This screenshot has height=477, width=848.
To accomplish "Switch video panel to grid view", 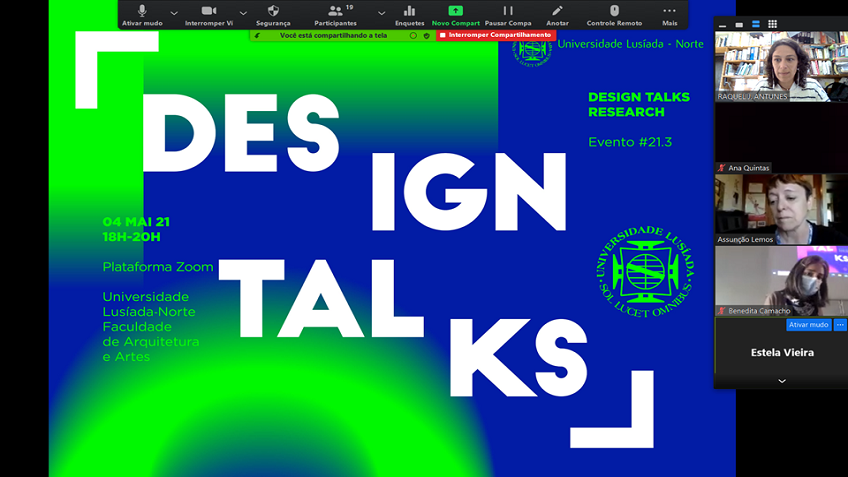I will coord(772,24).
